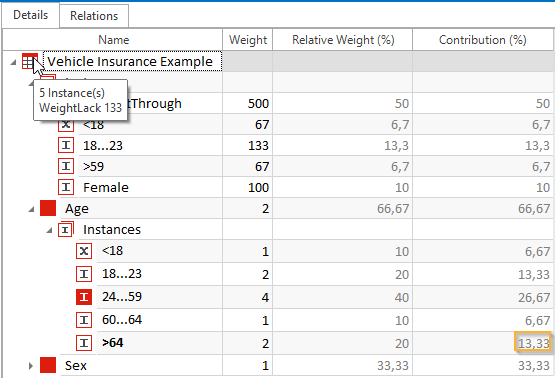Collapse the Age tree node
This screenshot has width=555, height=378.
point(31,209)
